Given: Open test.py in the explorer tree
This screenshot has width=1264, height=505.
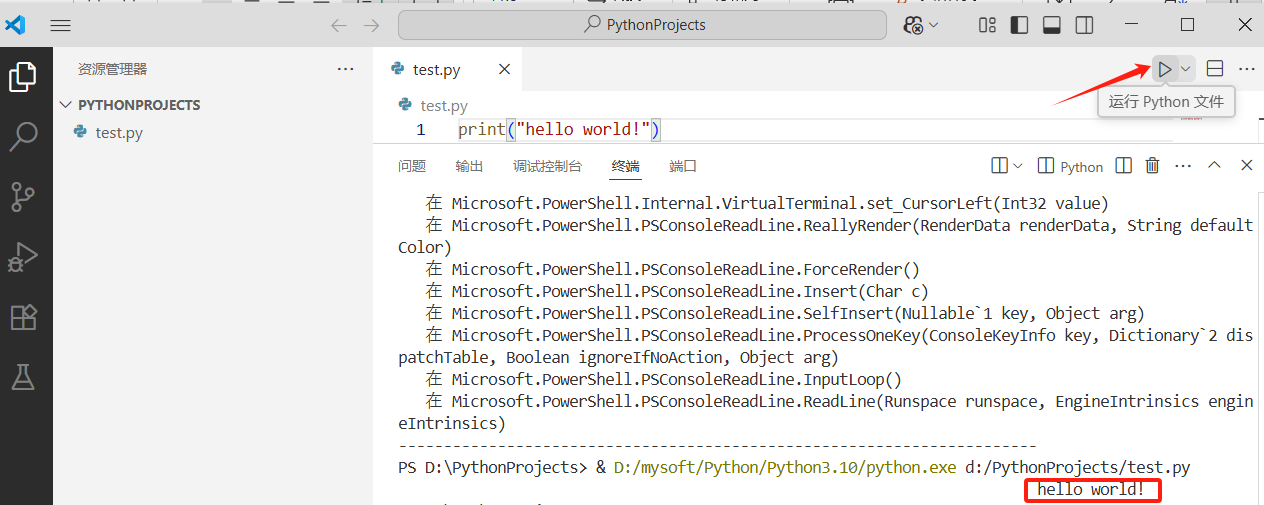Looking at the screenshot, I should 118,132.
